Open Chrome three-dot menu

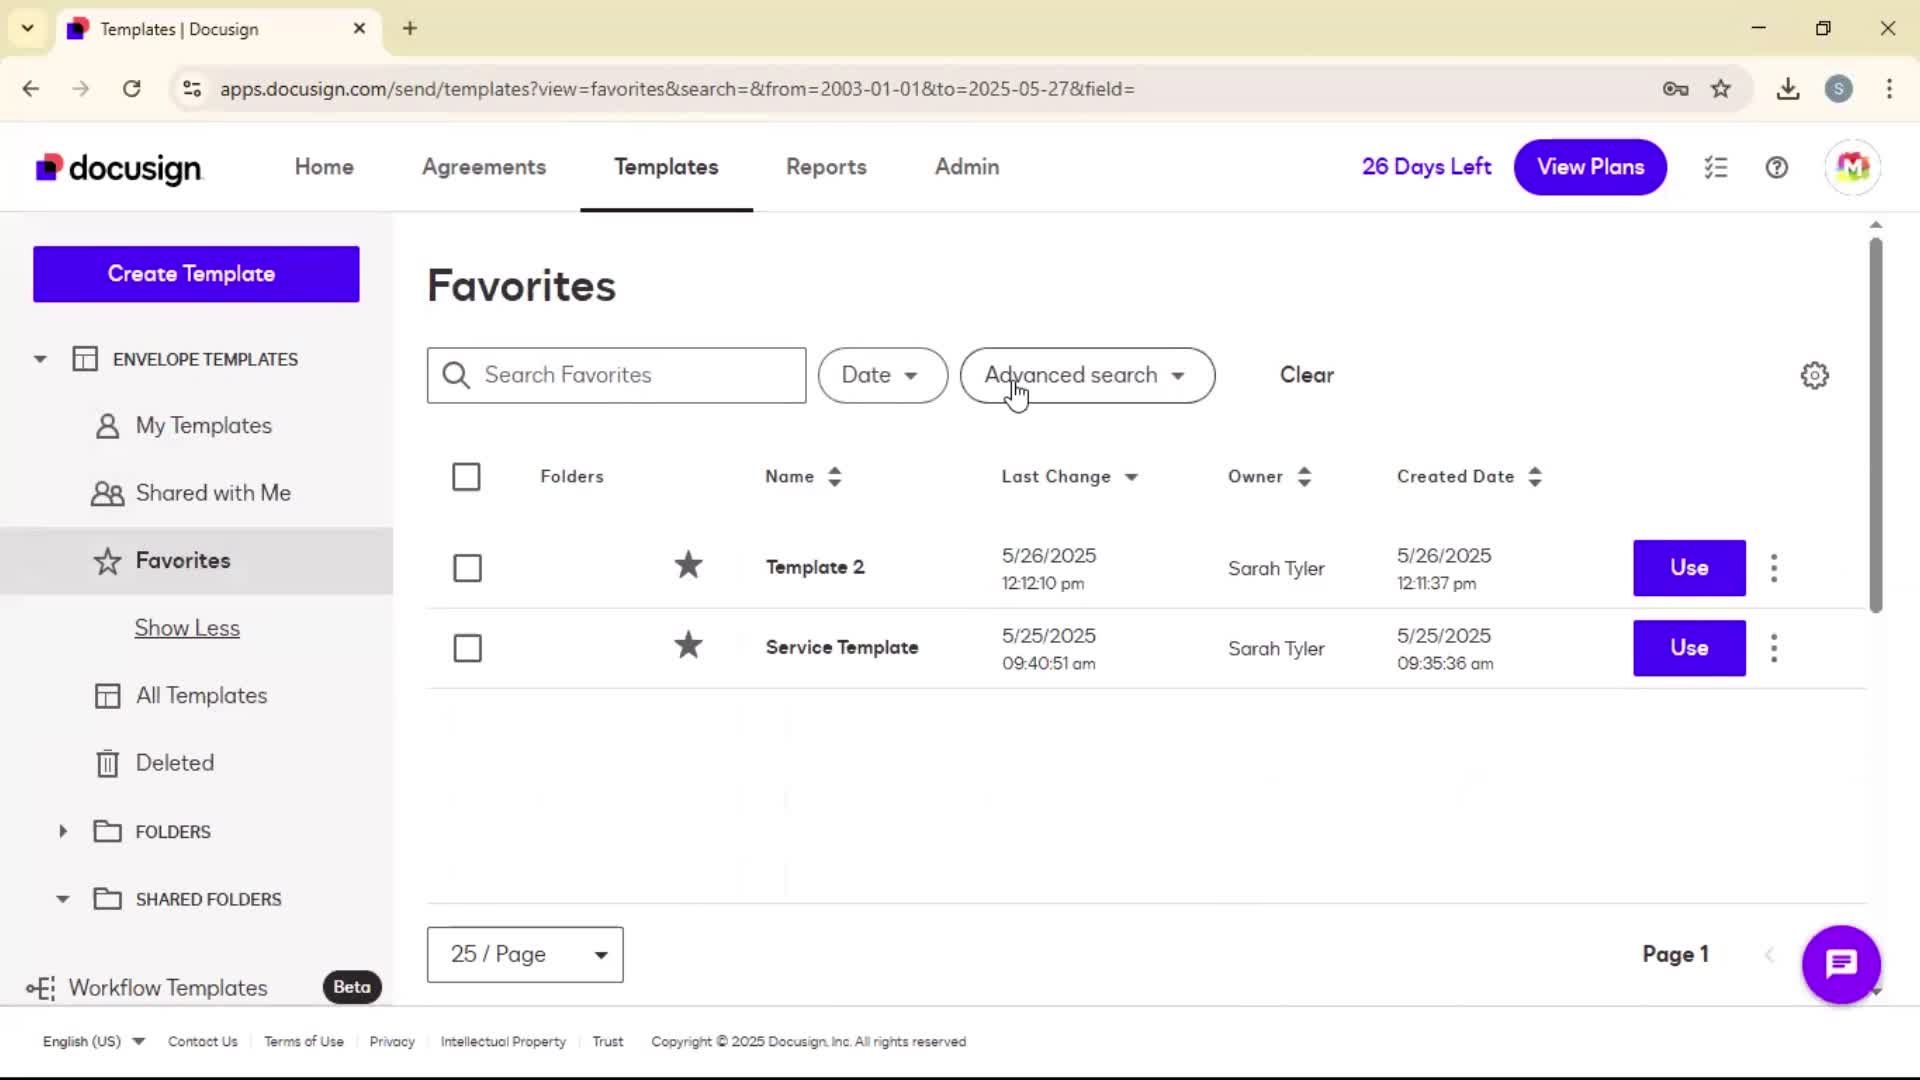pos(1889,89)
